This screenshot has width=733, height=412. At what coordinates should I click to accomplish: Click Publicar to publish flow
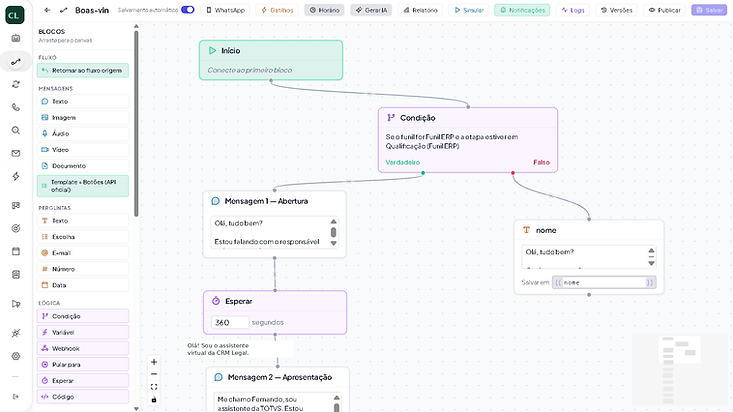[x=664, y=10]
